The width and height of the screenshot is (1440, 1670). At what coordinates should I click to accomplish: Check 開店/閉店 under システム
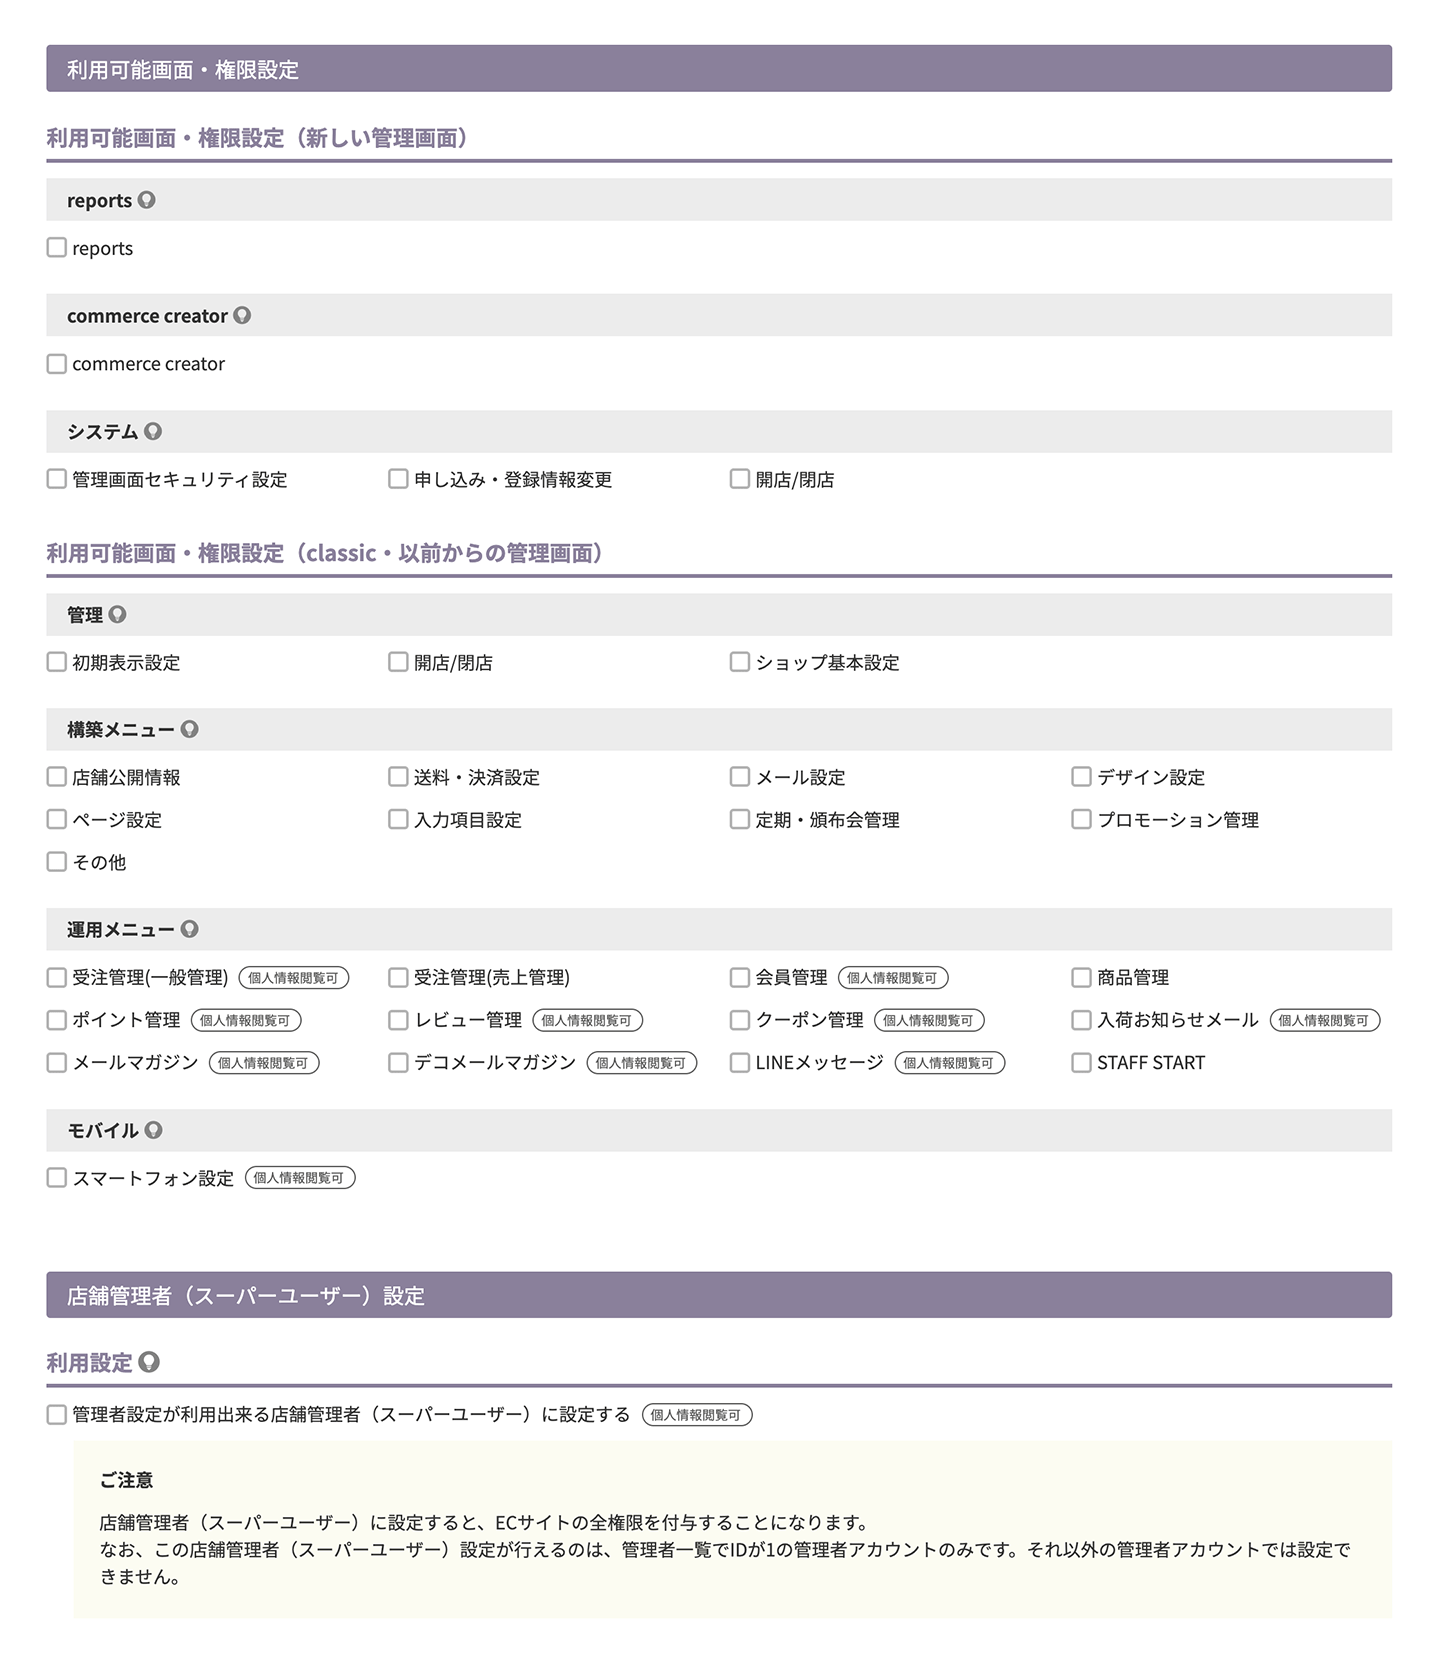pos(740,479)
